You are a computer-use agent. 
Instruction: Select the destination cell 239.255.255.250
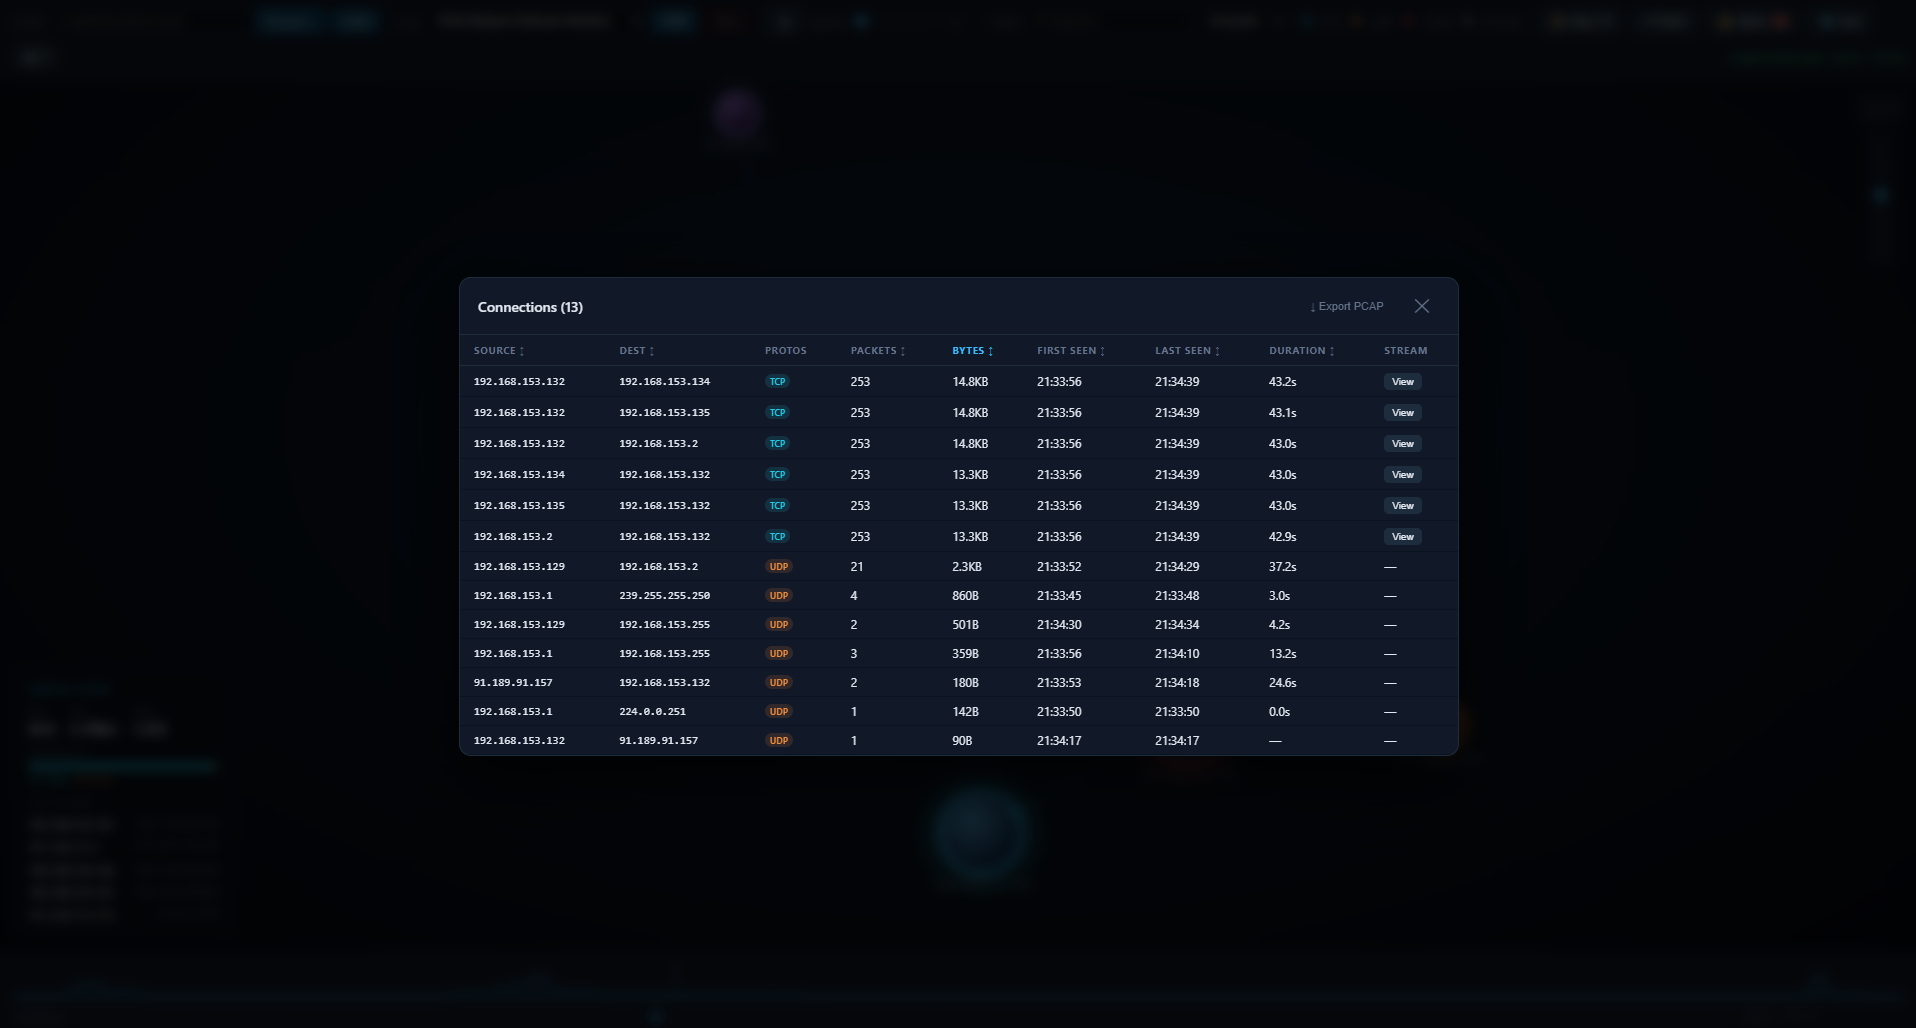(x=664, y=596)
